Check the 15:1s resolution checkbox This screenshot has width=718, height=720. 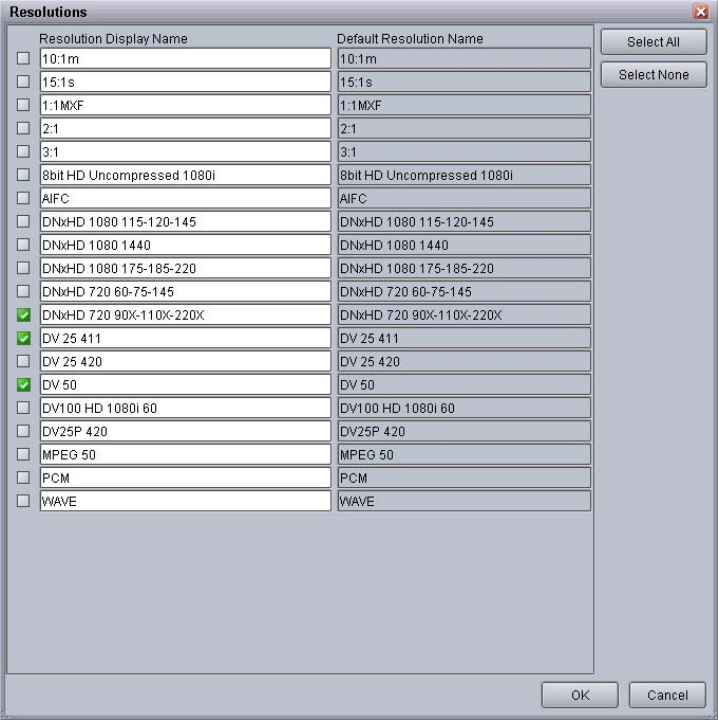point(23,82)
